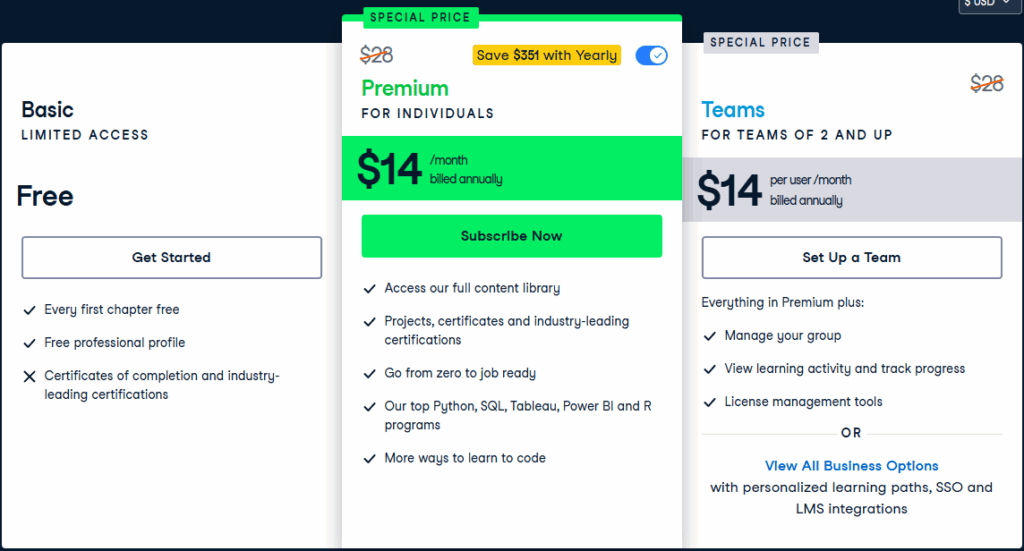Image resolution: width=1024 pixels, height=551 pixels.
Task: Open the USD currency dropdown
Action: click(x=991, y=4)
